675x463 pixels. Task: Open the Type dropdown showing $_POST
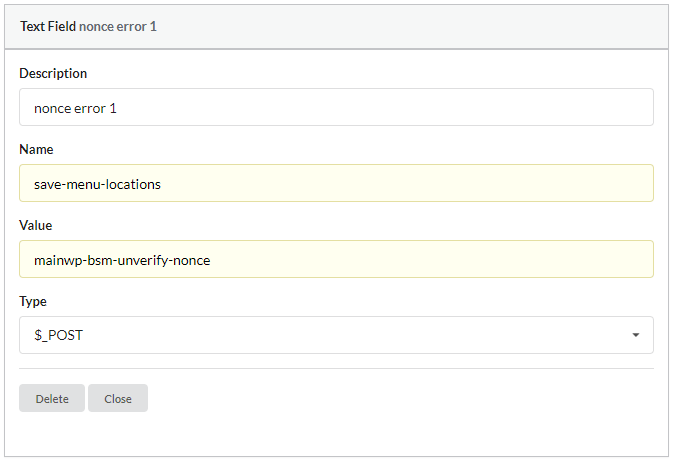click(336, 335)
